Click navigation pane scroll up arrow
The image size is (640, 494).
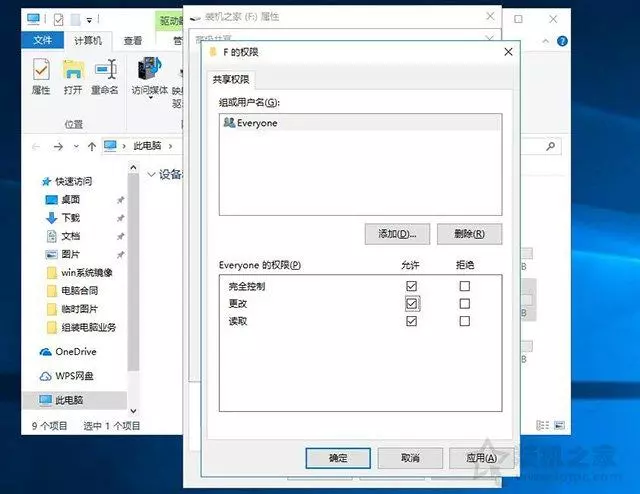point(133,167)
